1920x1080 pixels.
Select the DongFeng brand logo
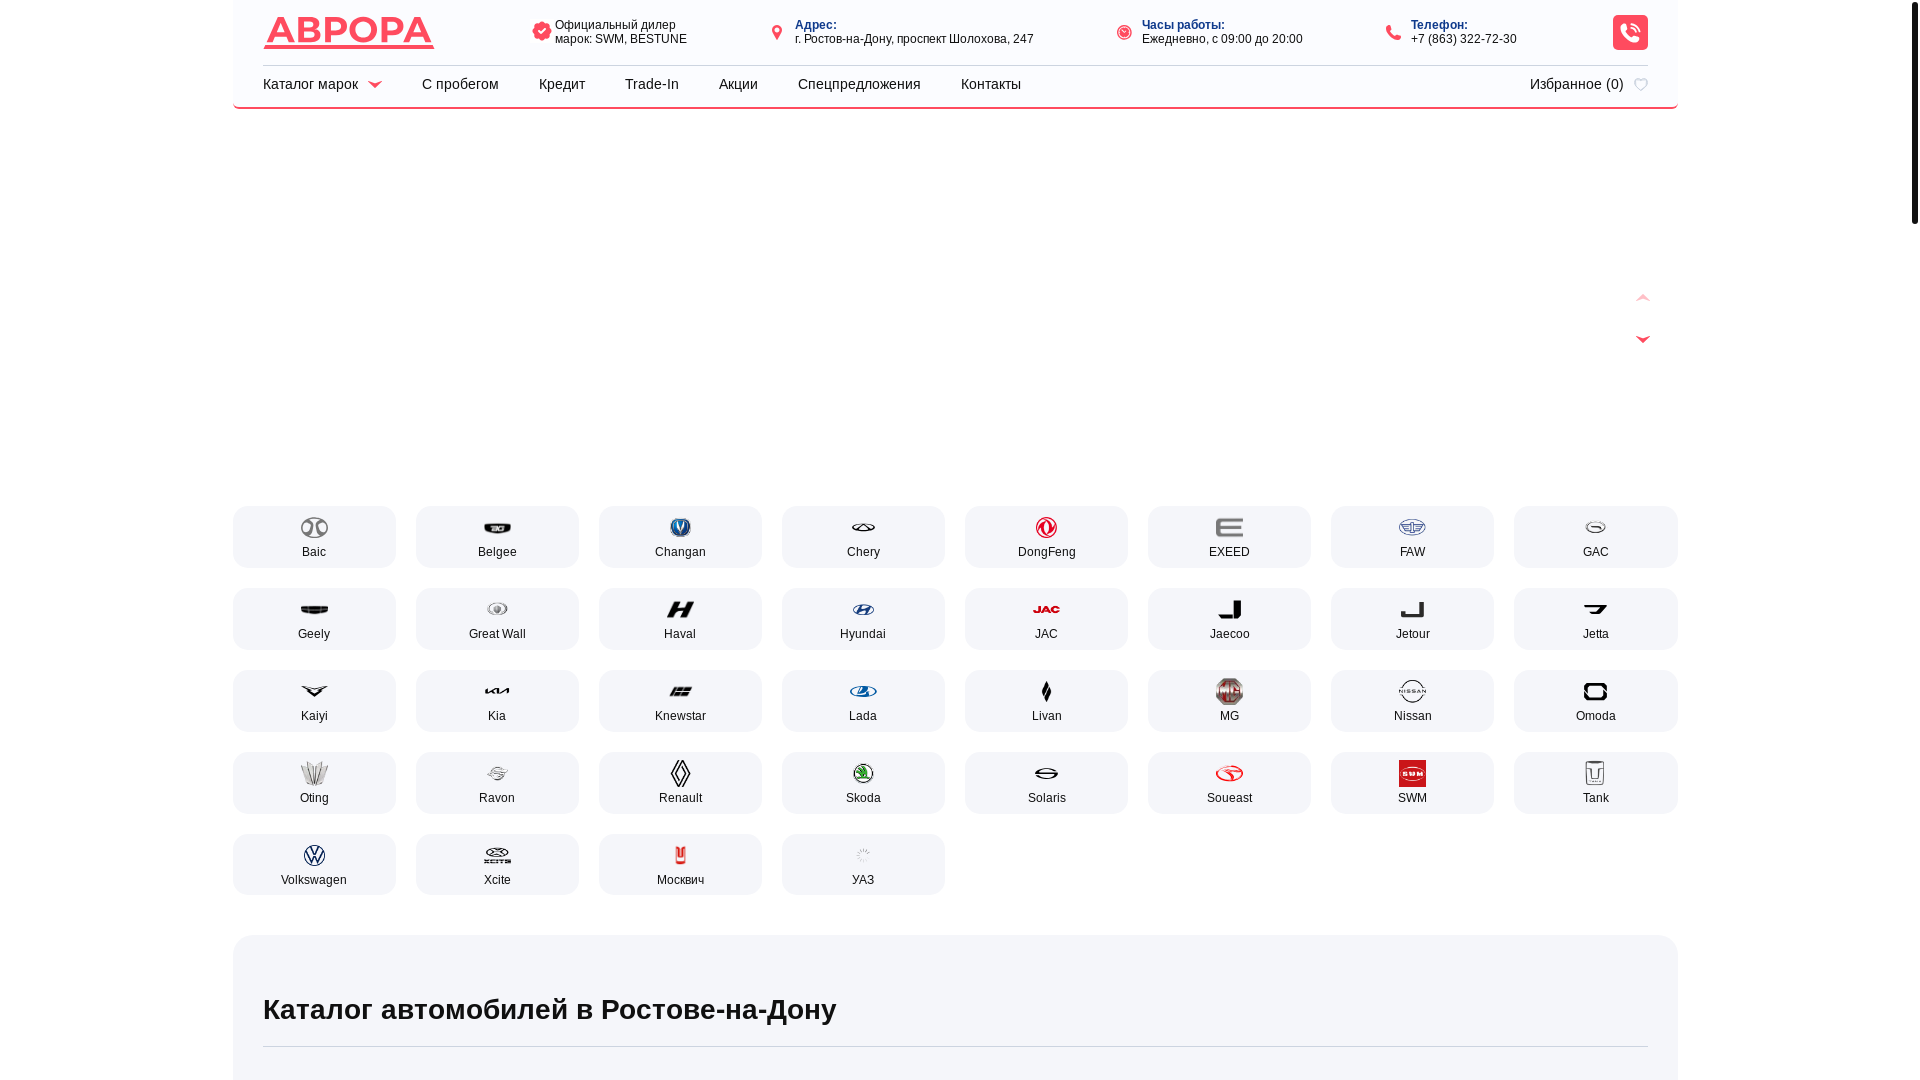(x=1046, y=527)
